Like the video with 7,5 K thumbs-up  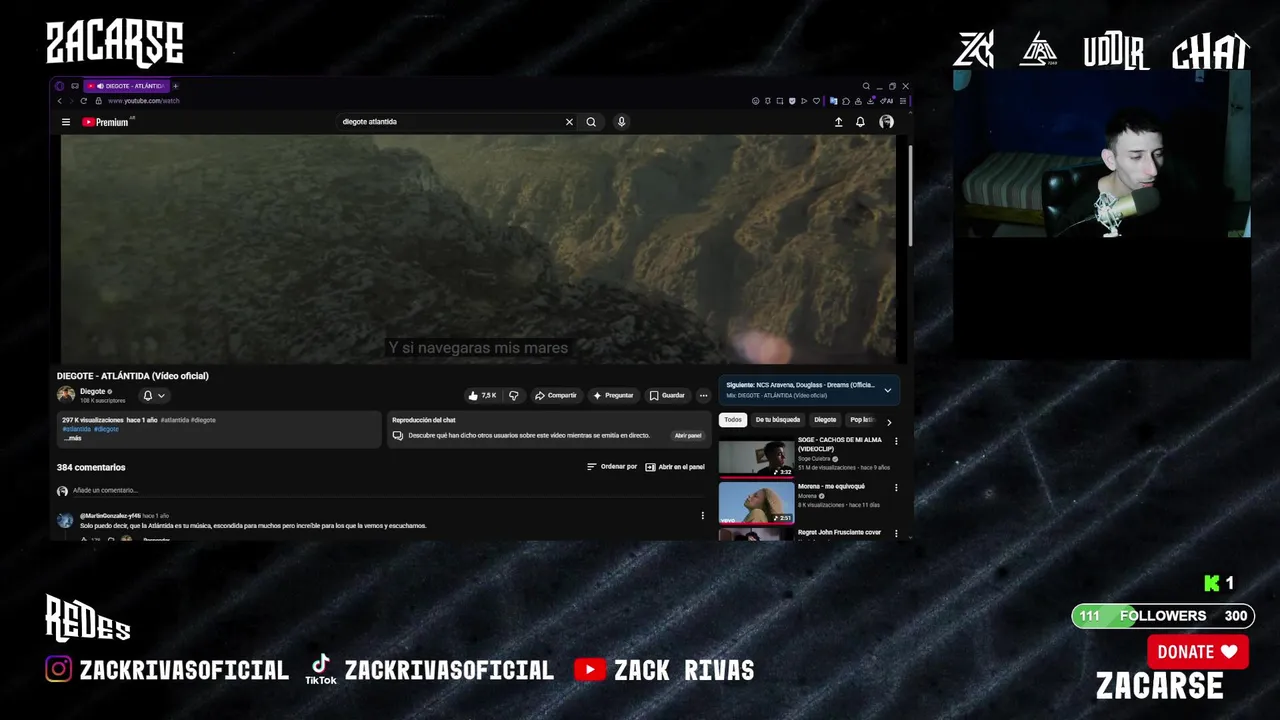pos(482,395)
